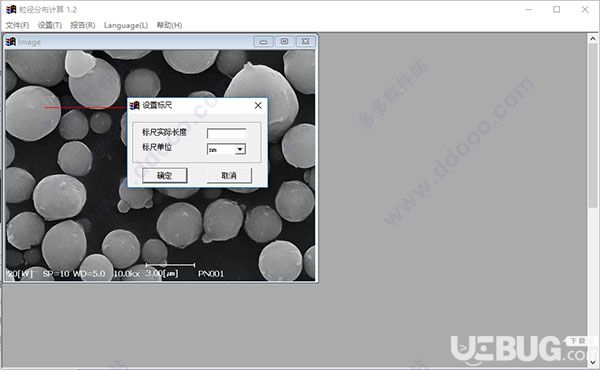Click the 标尺实际长度 label
The height and width of the screenshot is (370, 600).
pos(165,132)
